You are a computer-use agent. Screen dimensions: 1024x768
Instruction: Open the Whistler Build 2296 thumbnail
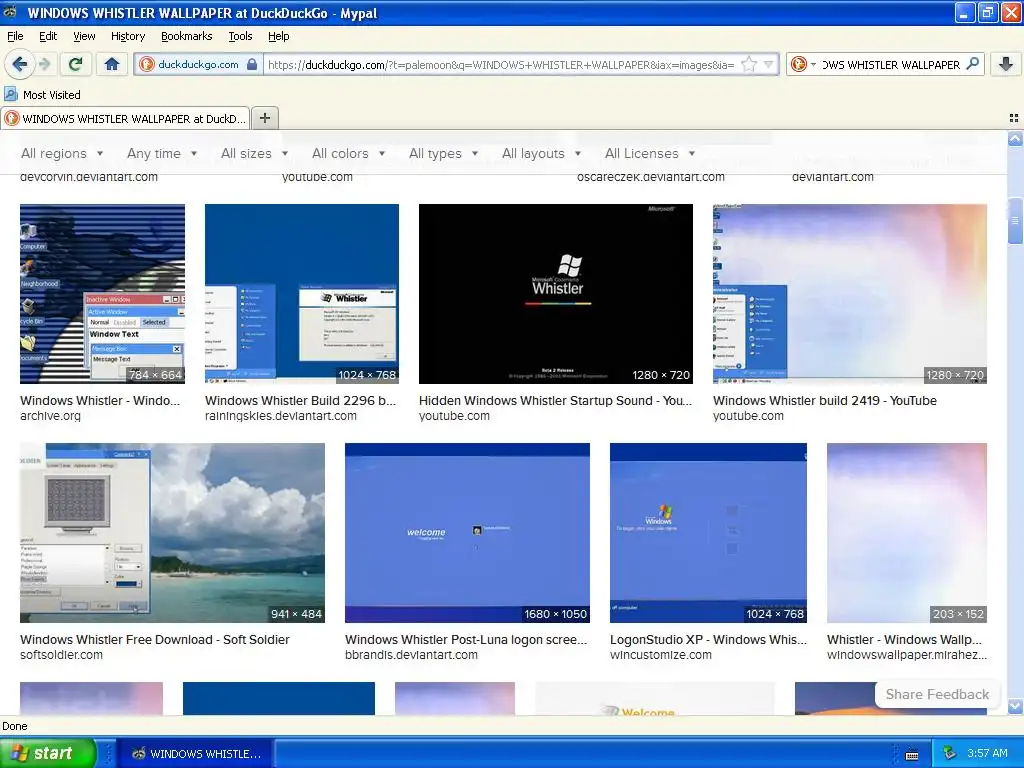pyautogui.click(x=302, y=294)
